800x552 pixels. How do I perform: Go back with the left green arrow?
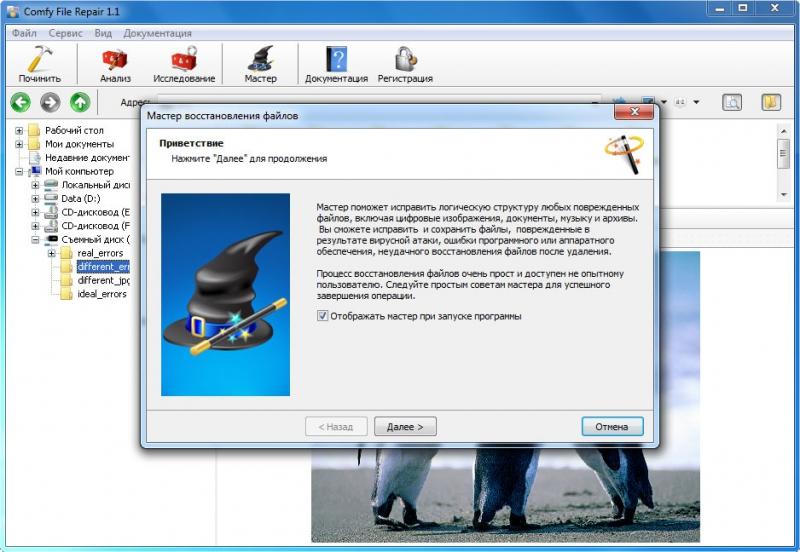20,103
